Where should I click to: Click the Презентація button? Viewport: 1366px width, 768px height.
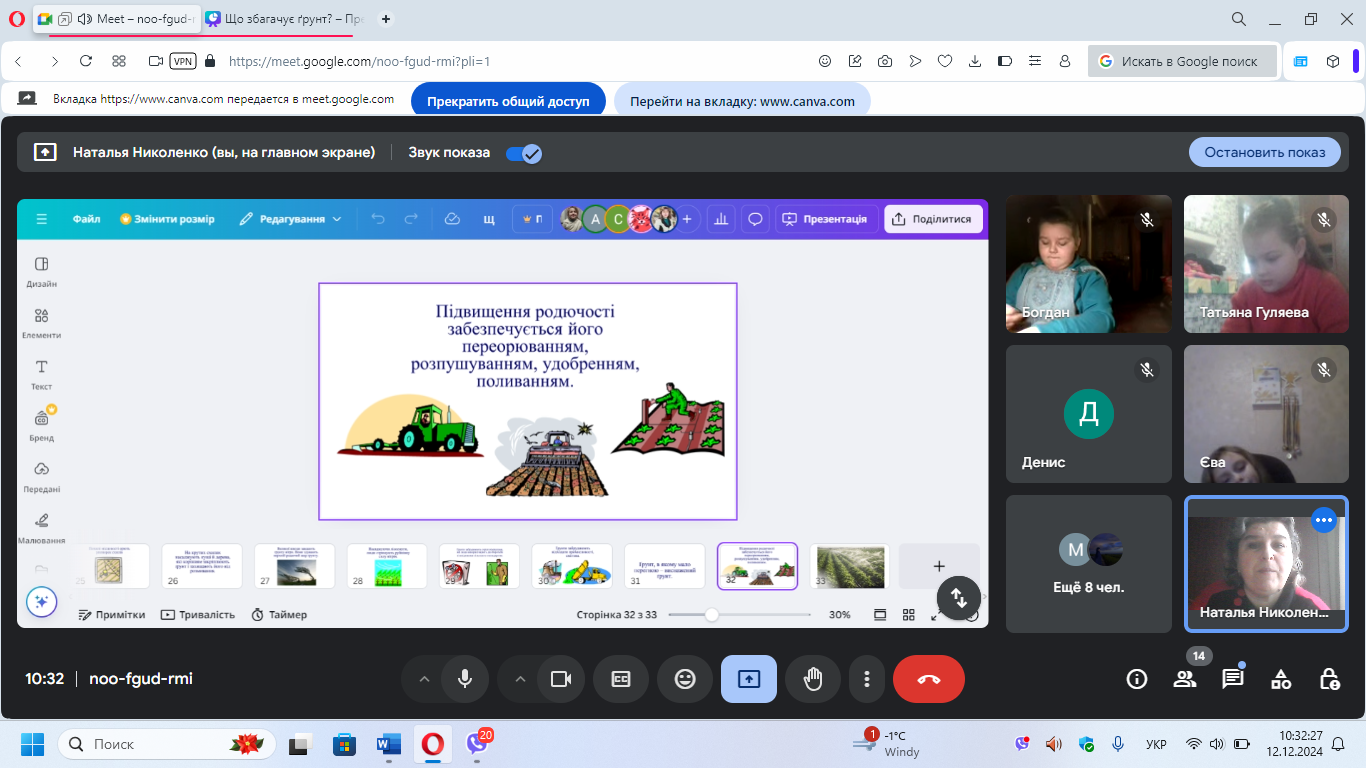tap(827, 219)
